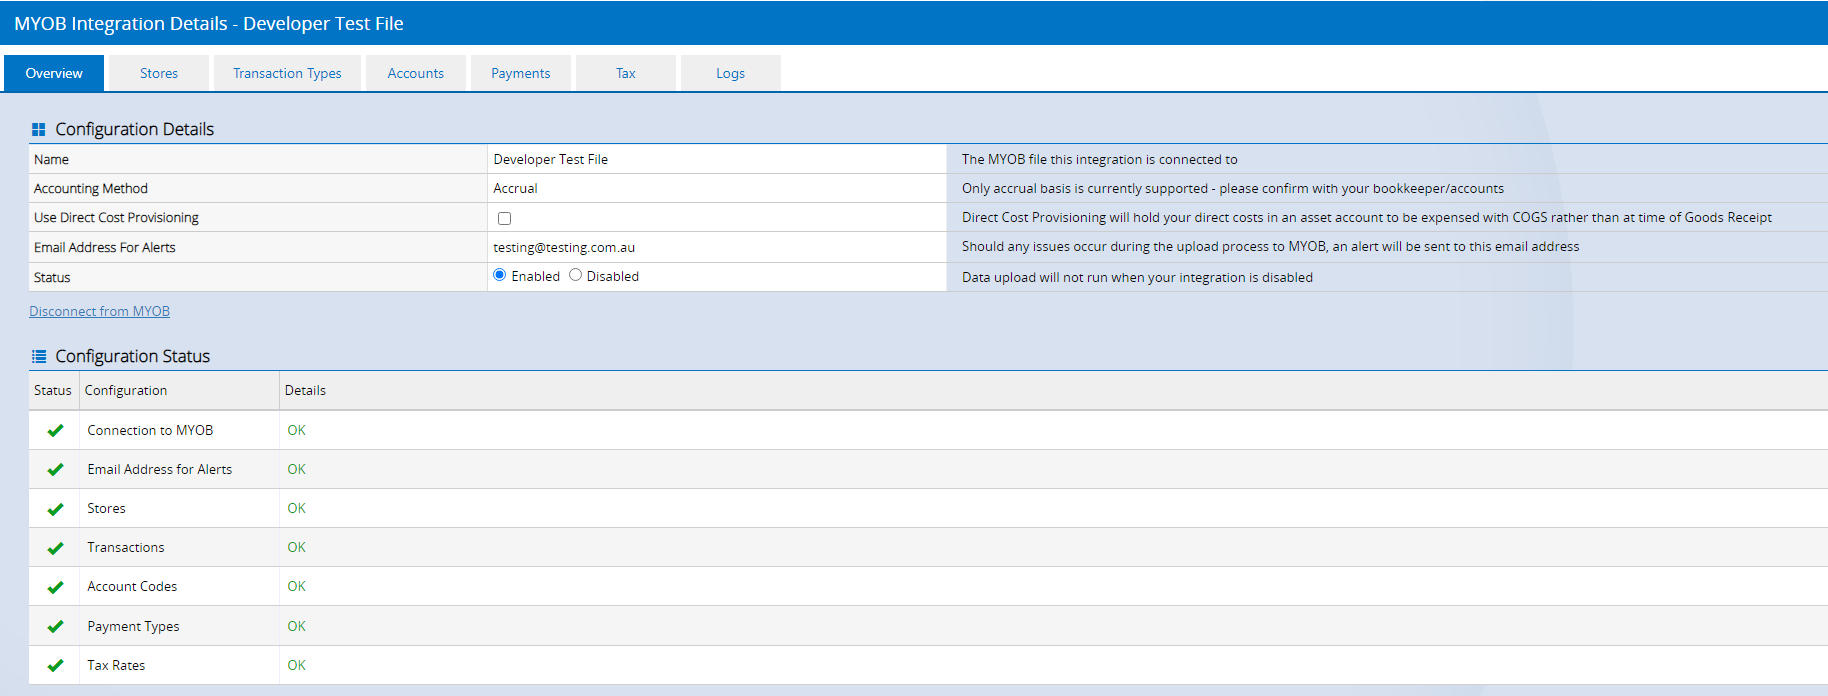The width and height of the screenshot is (1828, 696).
Task: Click the Accrual accounting method value
Action: pyautogui.click(x=515, y=188)
